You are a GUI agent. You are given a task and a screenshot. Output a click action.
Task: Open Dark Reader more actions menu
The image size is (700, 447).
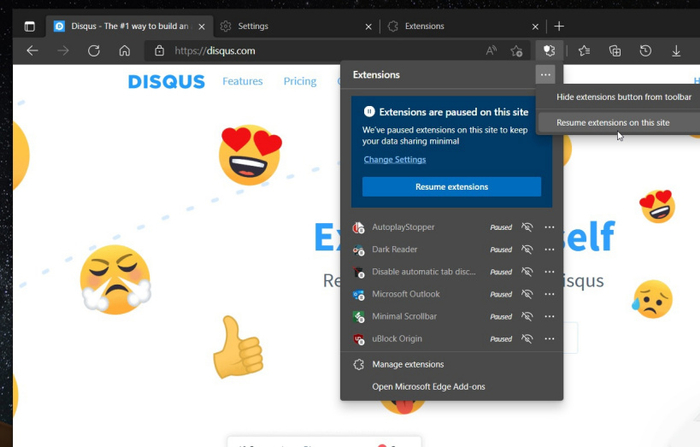550,250
